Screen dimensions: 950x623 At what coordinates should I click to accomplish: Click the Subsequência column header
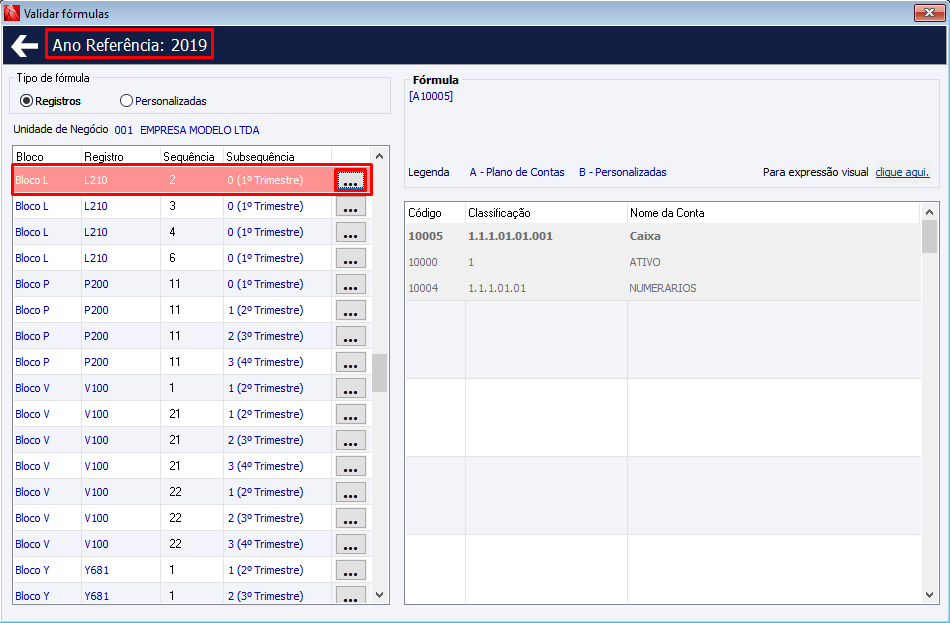[277, 156]
